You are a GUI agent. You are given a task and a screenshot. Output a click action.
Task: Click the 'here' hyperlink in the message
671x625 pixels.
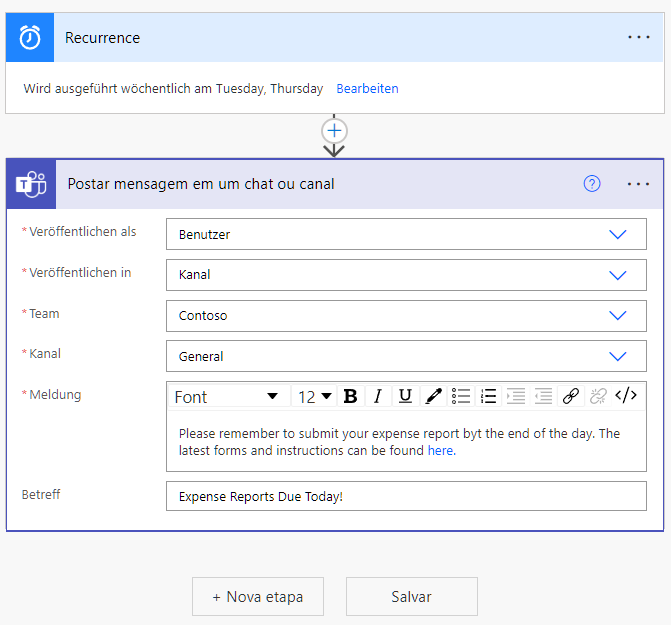click(440, 450)
